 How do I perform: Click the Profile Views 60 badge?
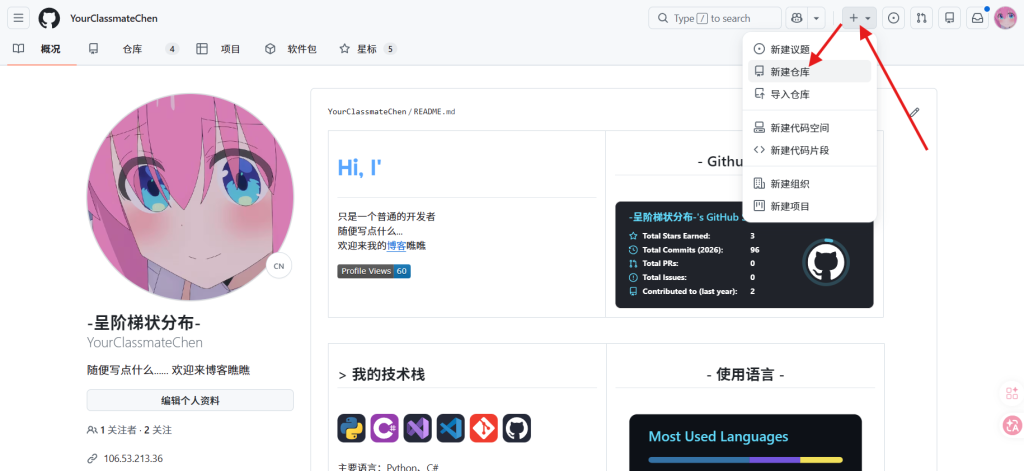(x=374, y=271)
